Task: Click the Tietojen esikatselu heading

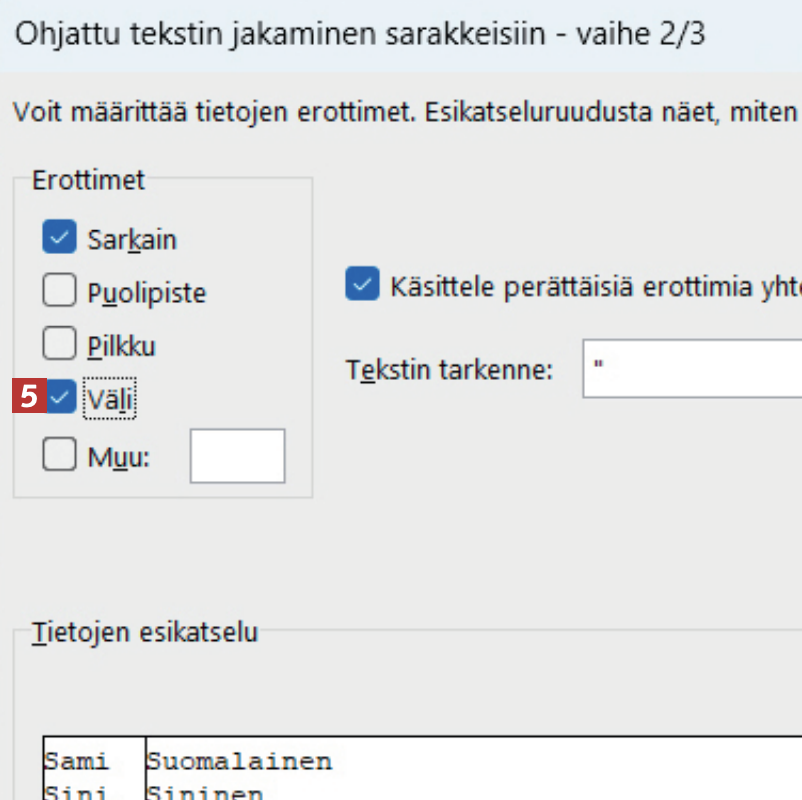Action: click(145, 632)
